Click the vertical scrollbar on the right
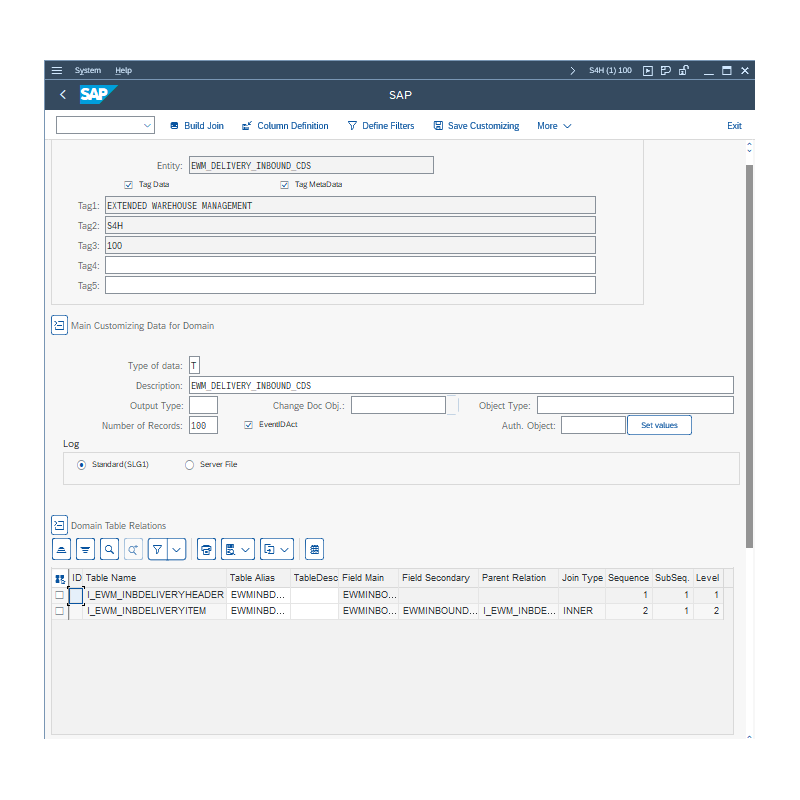The height and width of the screenshot is (800, 800). coord(750,350)
